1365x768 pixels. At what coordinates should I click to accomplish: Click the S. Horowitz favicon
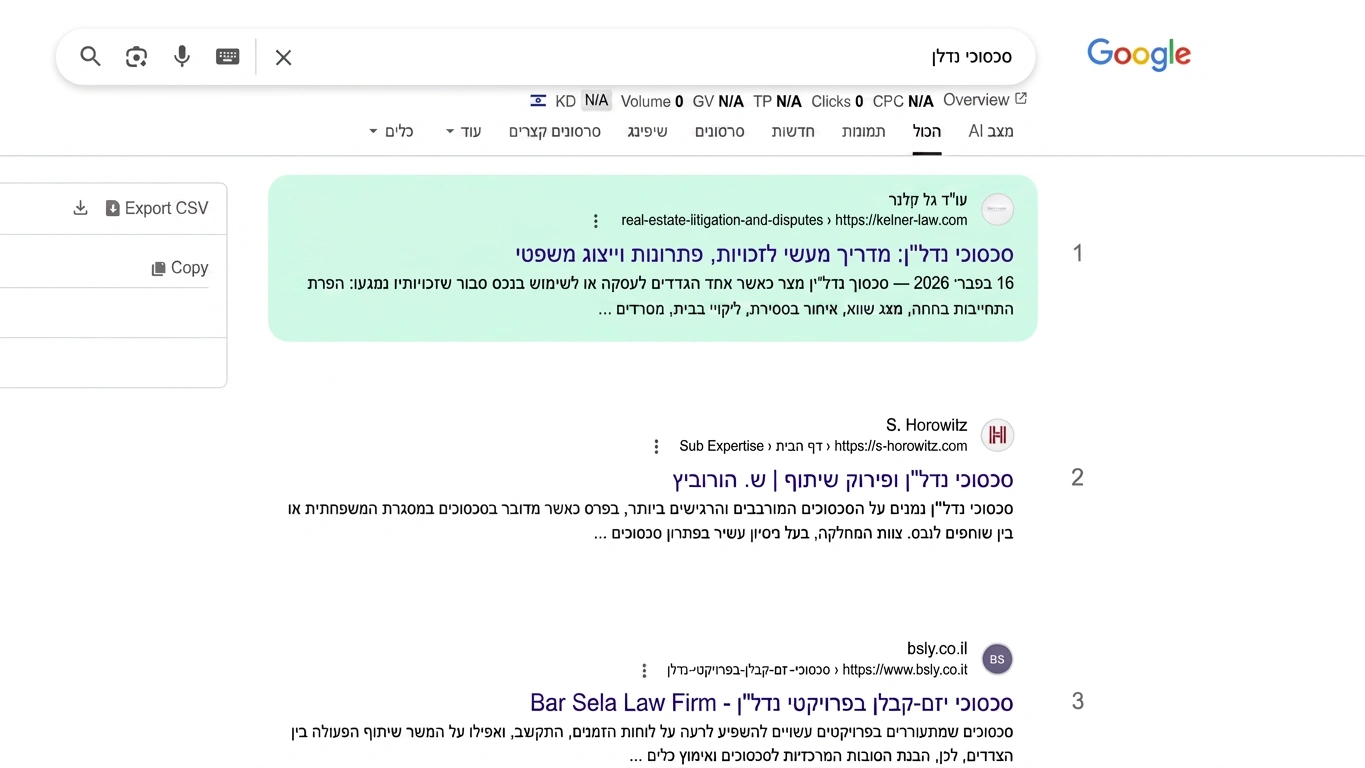(x=997, y=435)
